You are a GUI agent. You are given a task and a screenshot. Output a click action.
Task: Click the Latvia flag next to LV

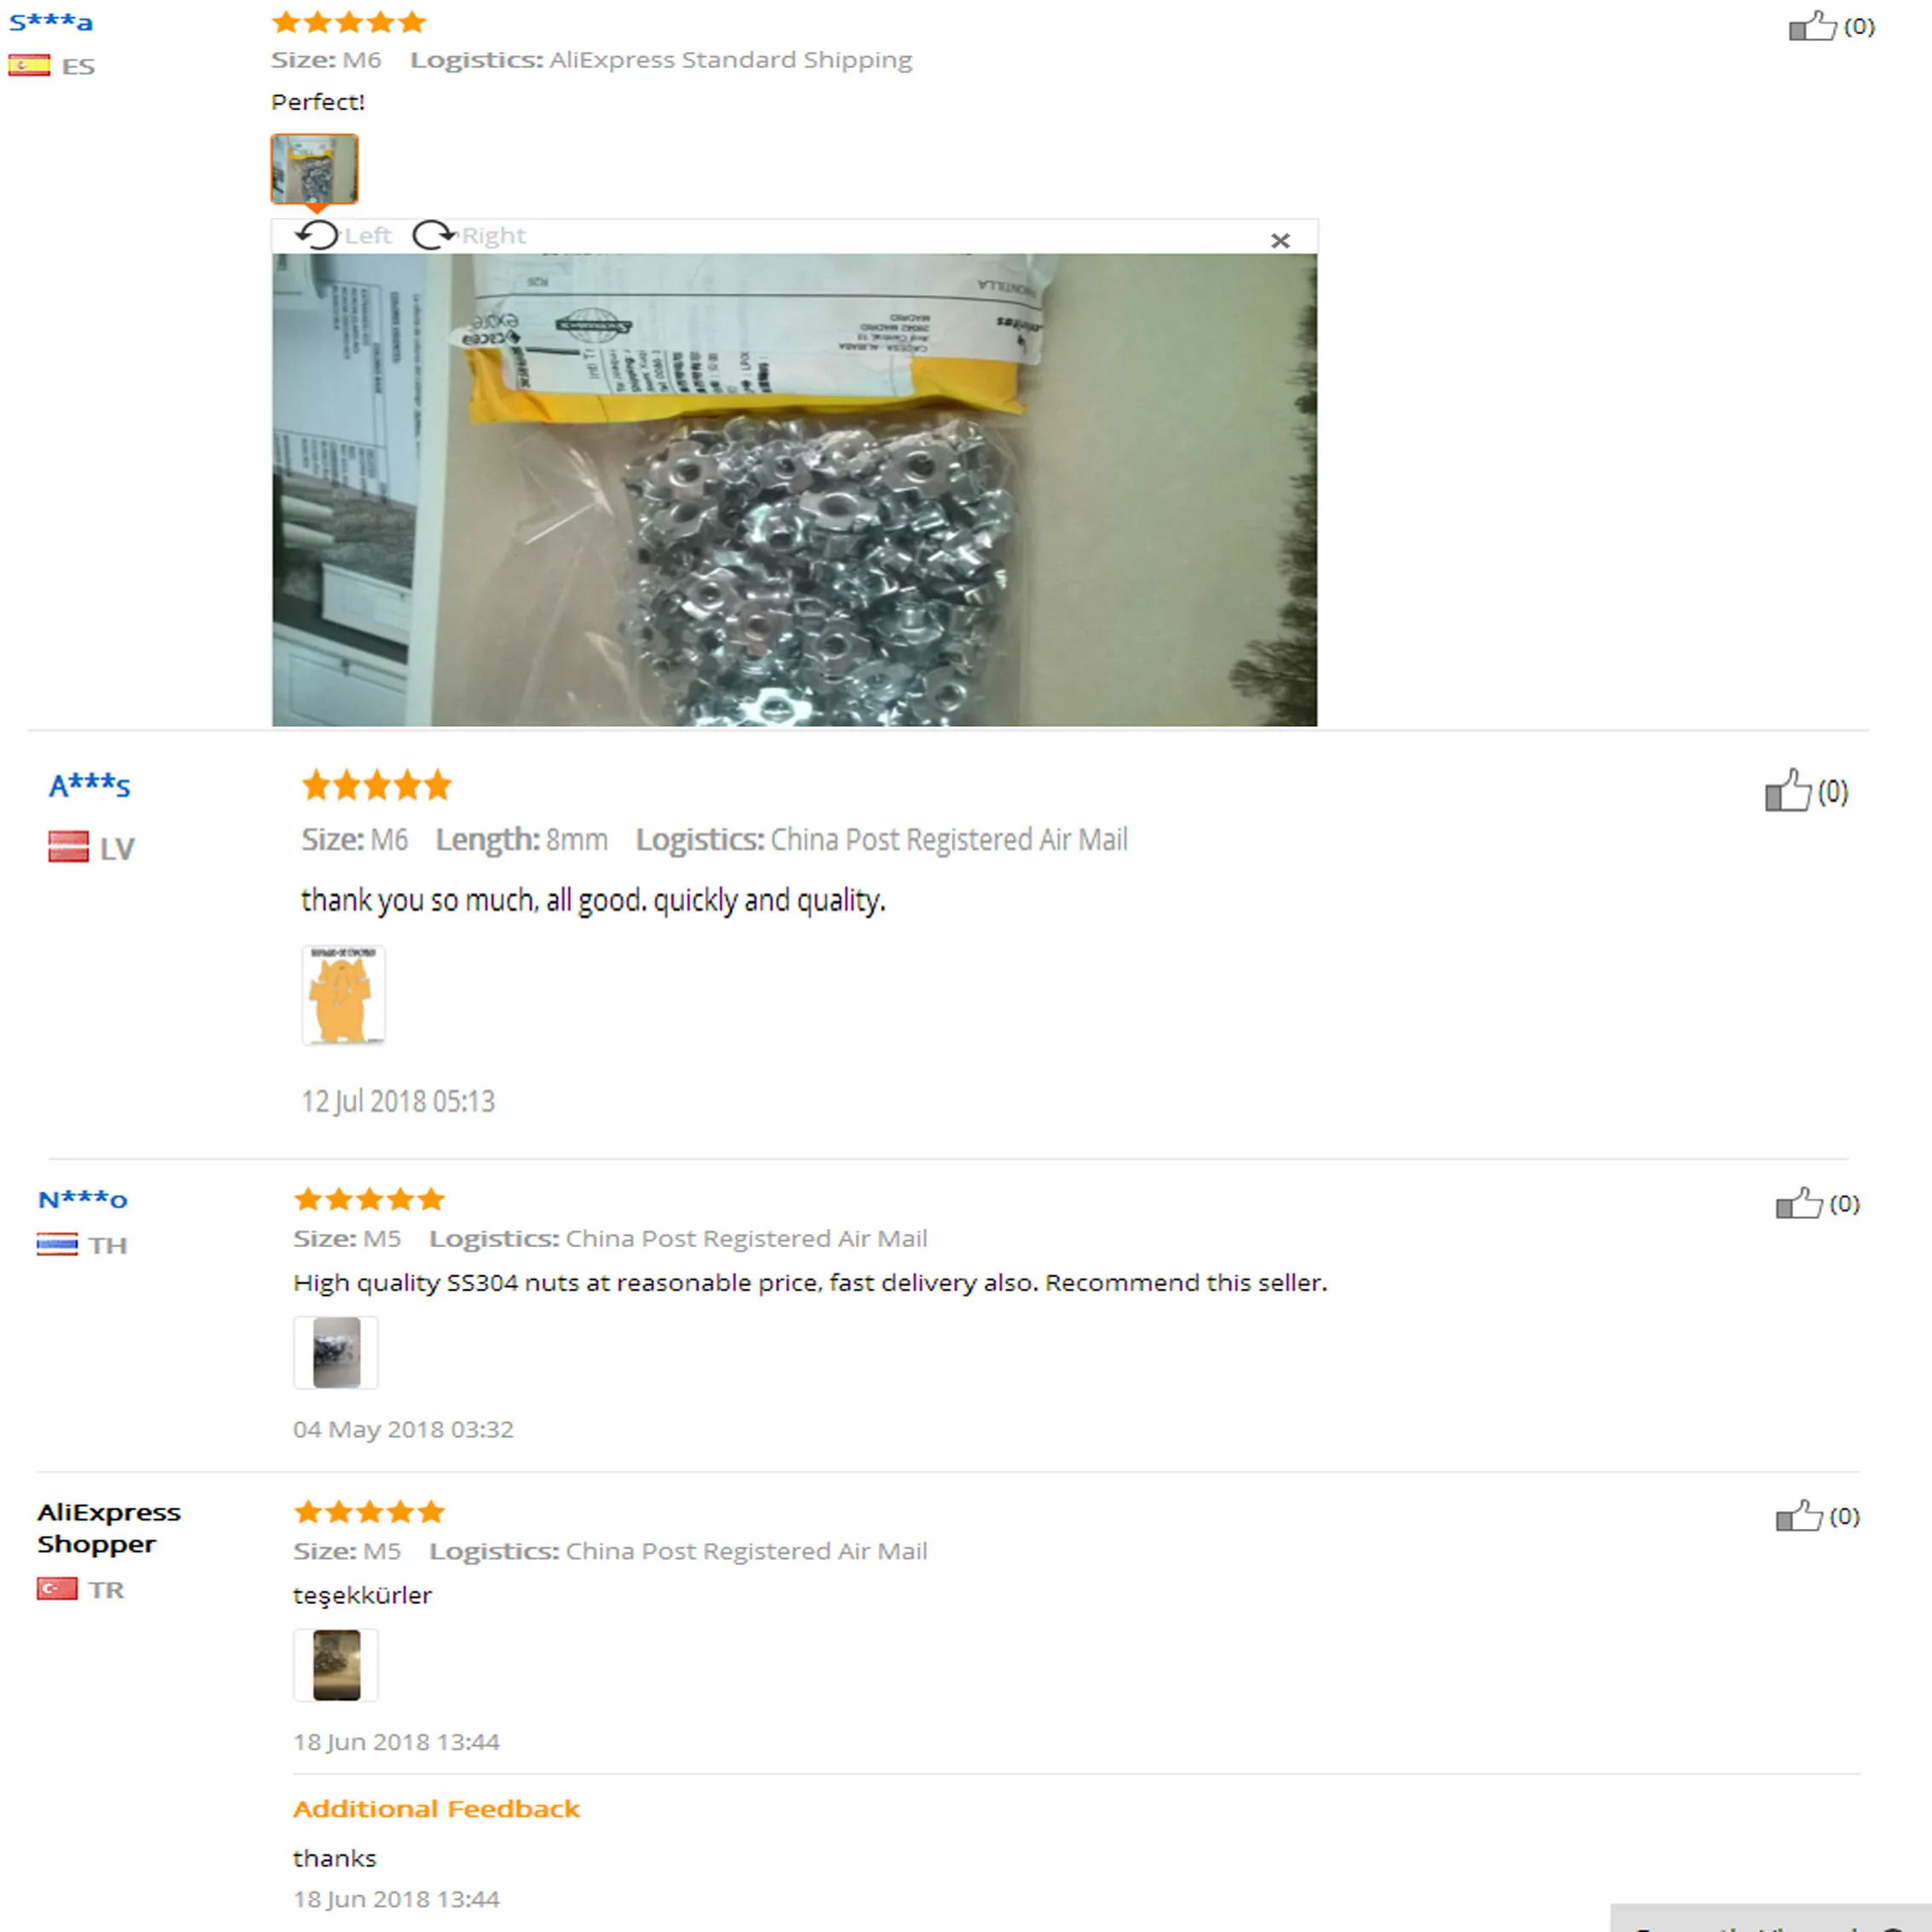pos(69,847)
